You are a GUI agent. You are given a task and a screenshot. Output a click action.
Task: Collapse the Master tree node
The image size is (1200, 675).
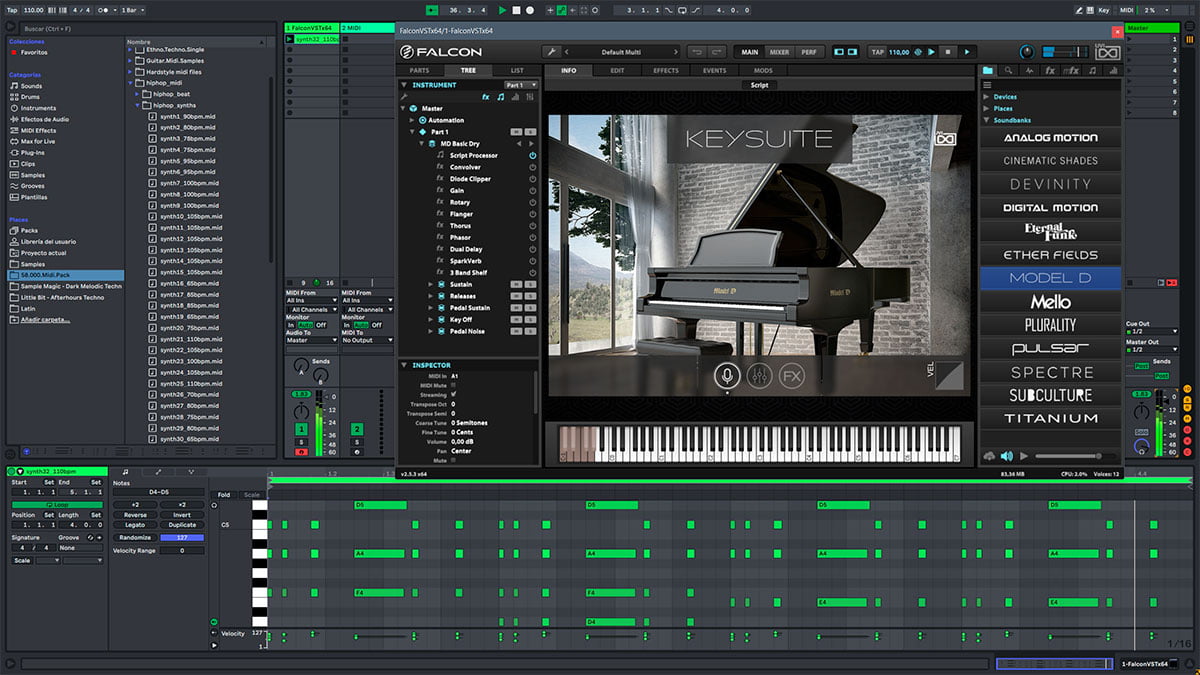404,108
